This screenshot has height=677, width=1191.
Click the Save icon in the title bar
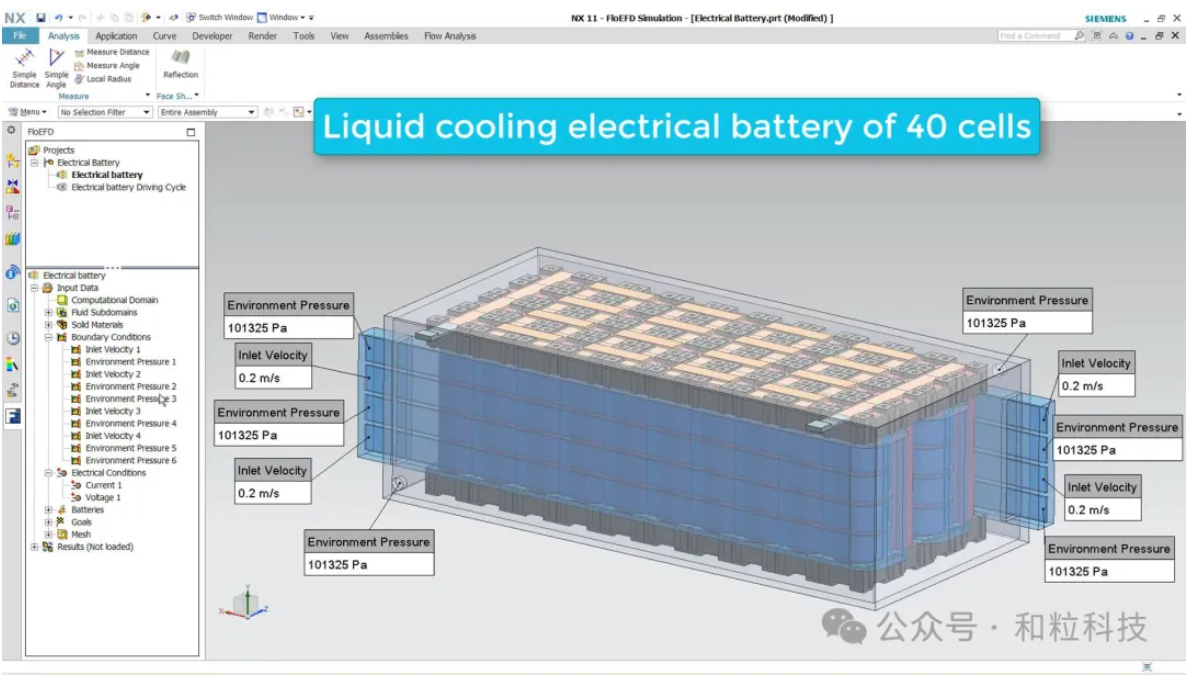[41, 18]
